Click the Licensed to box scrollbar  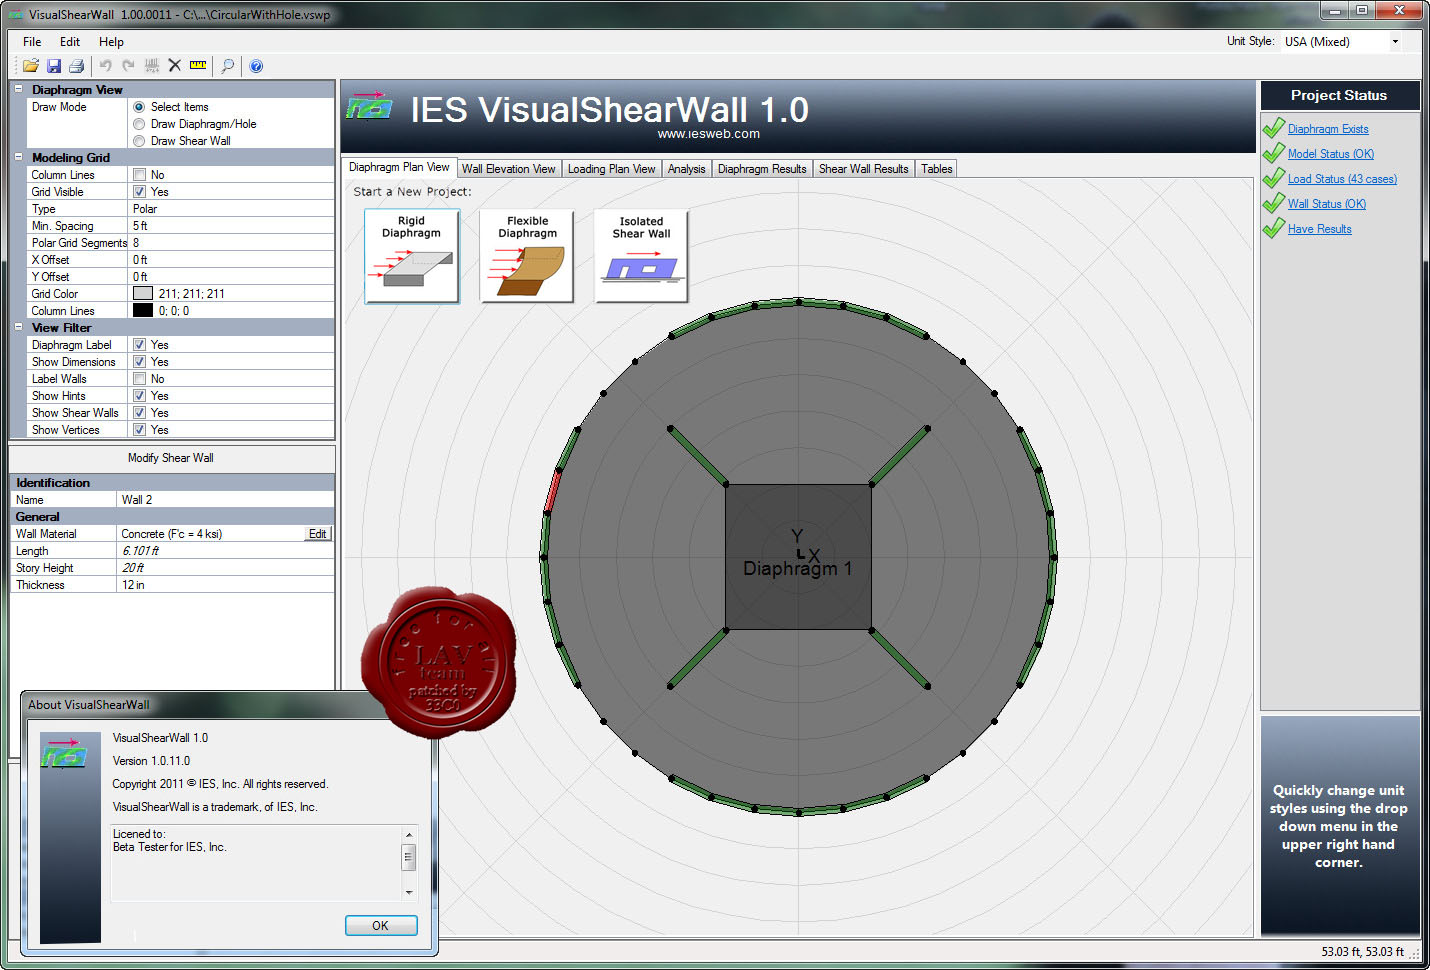click(408, 863)
